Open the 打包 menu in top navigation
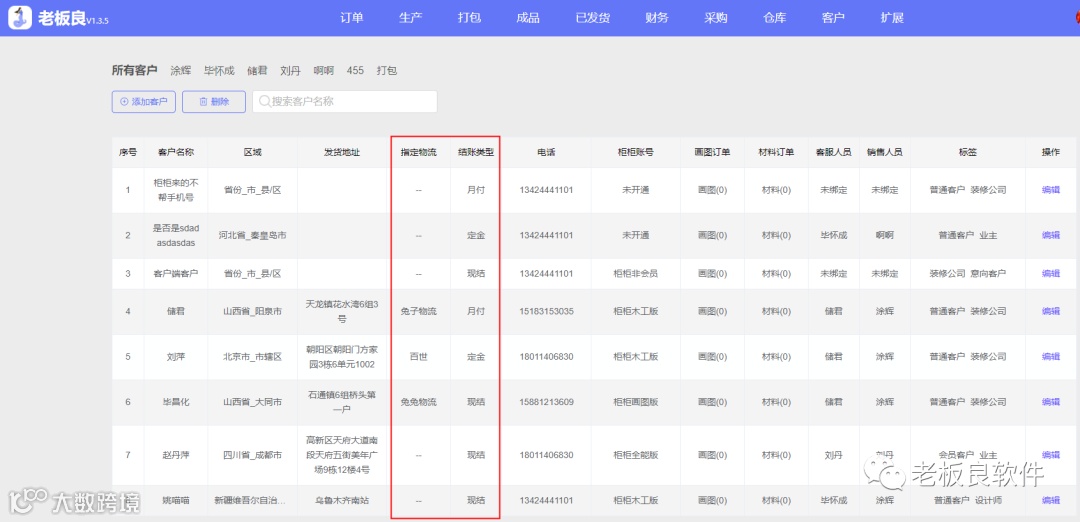 tap(469, 18)
